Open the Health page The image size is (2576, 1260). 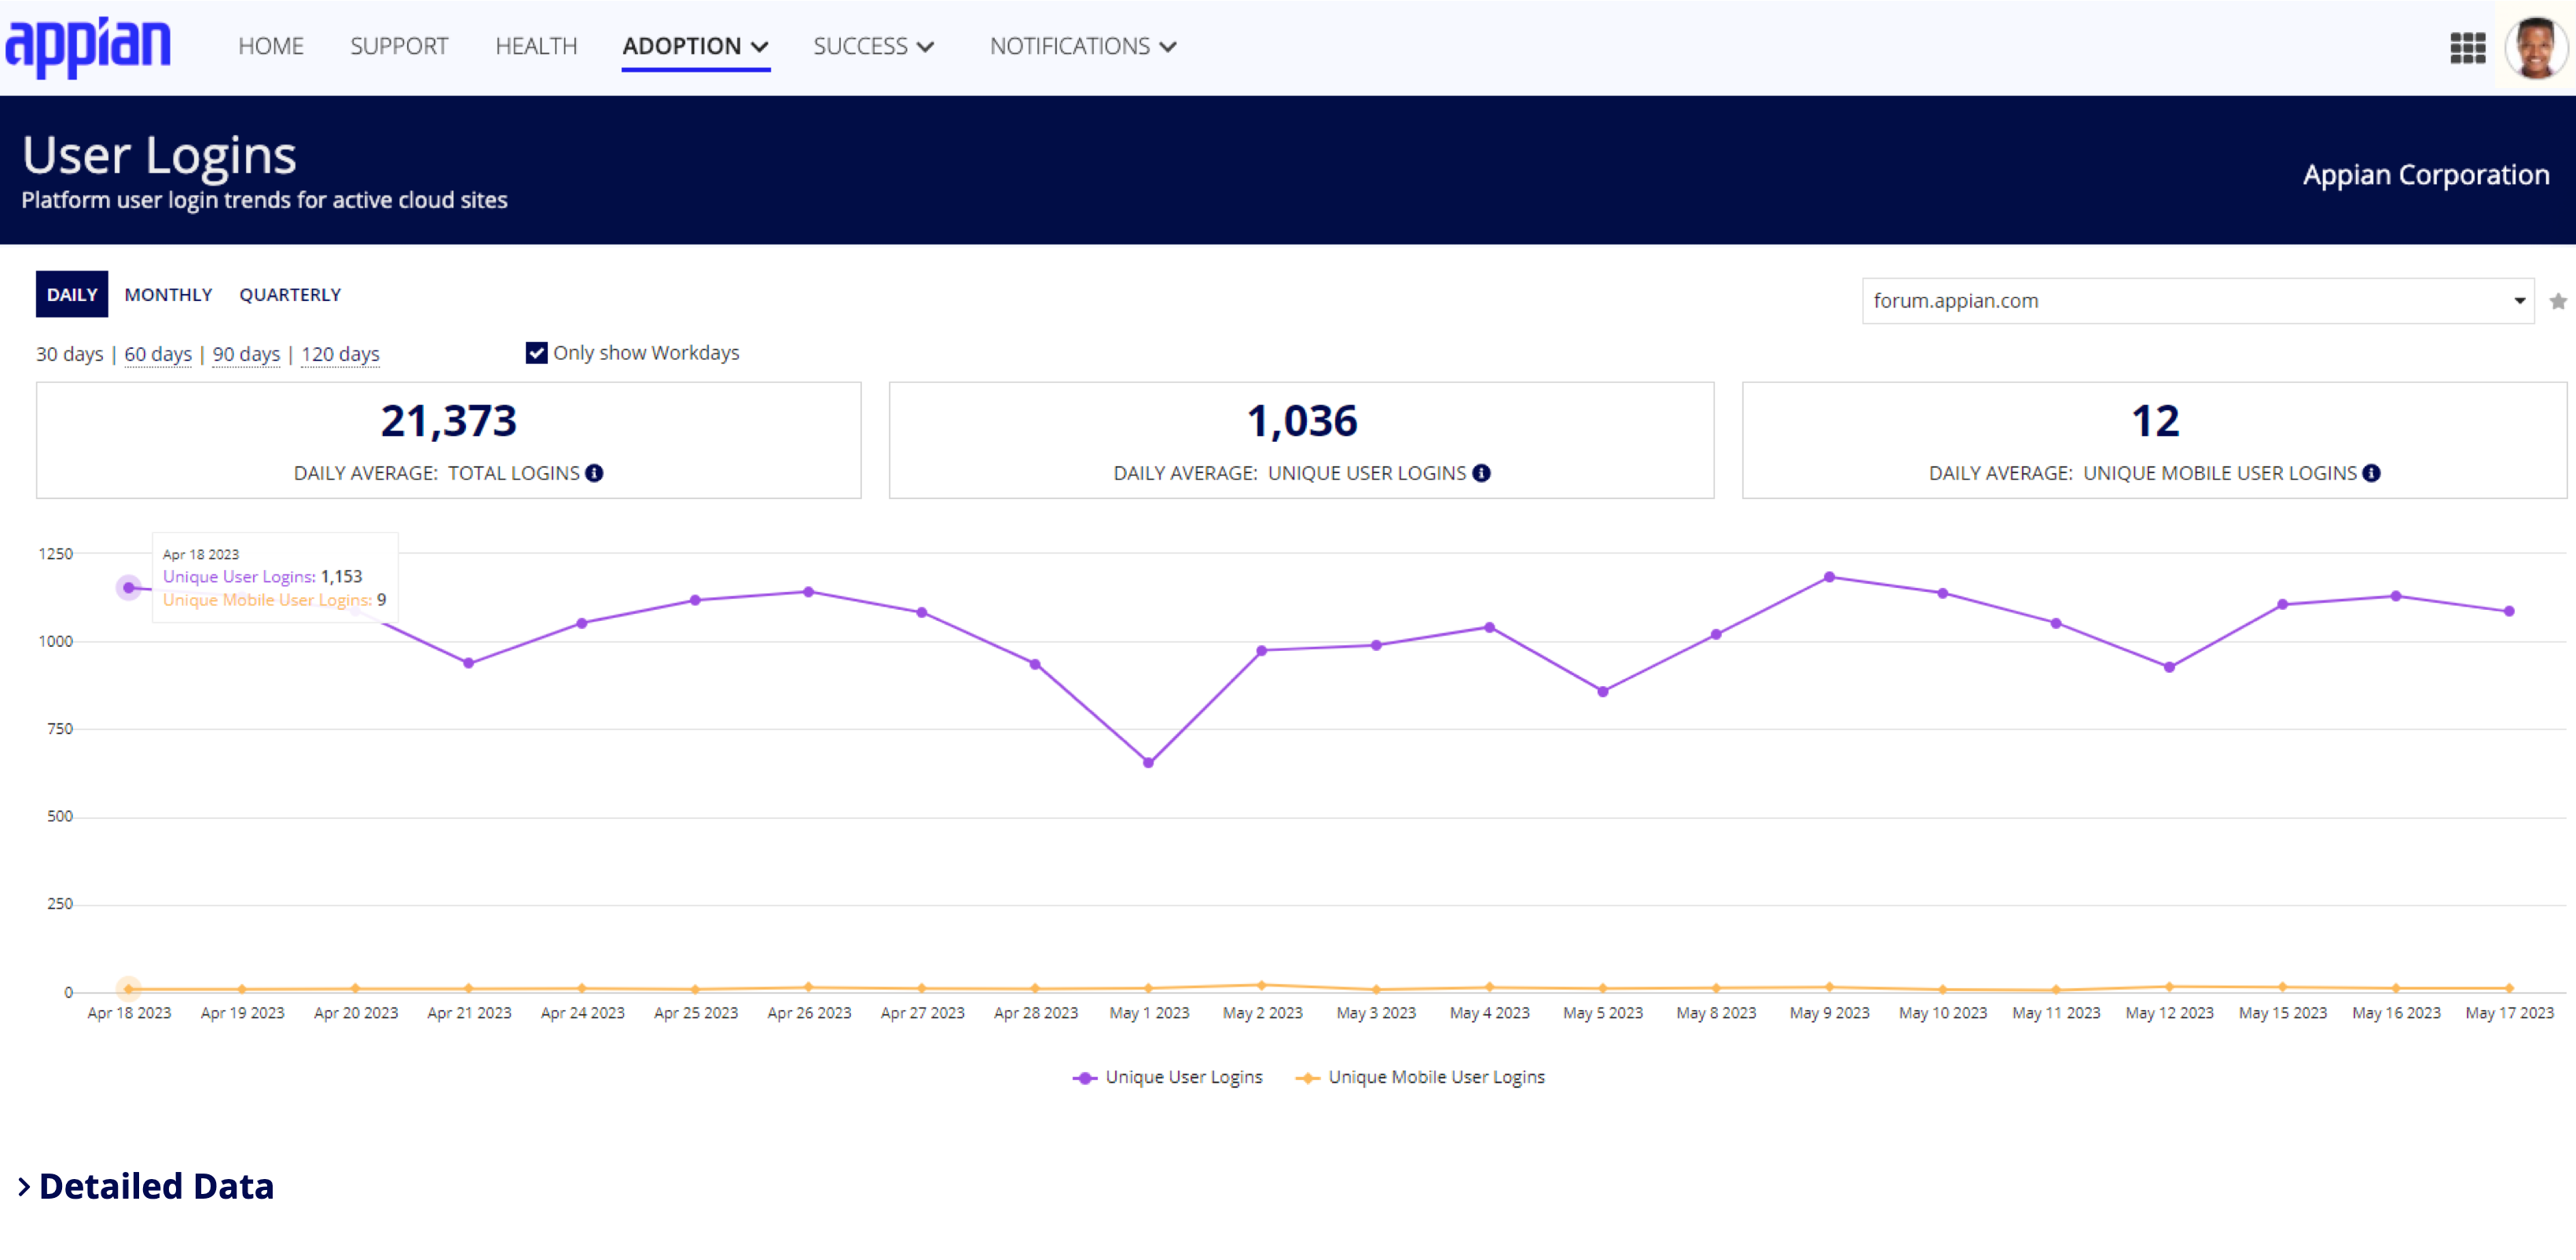536,46
